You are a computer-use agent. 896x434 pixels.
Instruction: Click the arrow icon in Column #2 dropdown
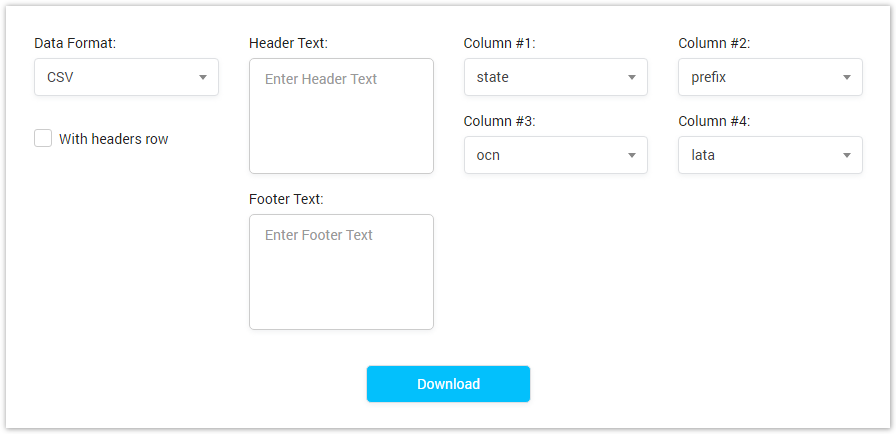(x=846, y=77)
